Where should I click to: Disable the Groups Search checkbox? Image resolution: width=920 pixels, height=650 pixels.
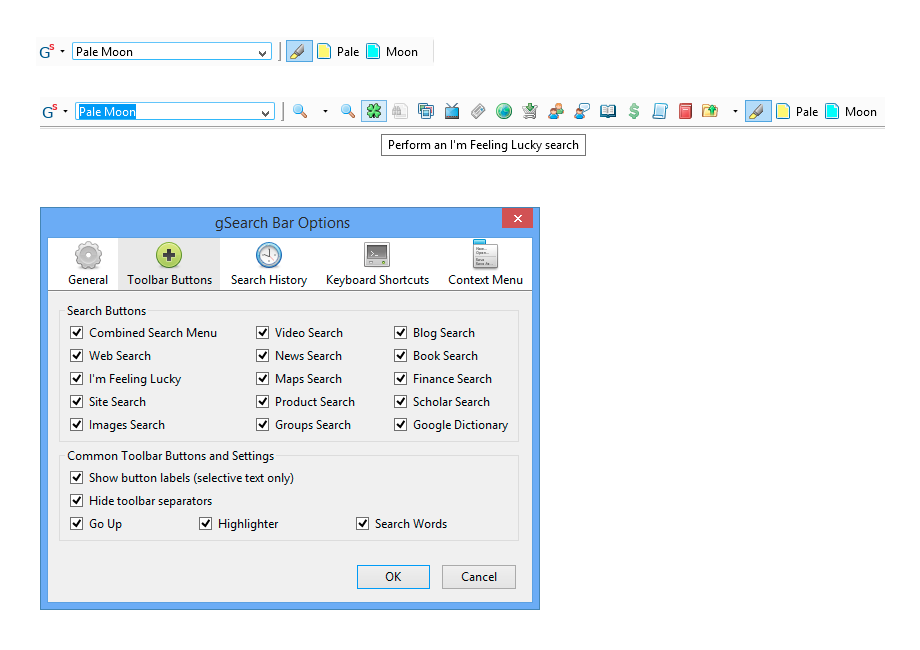click(x=262, y=424)
